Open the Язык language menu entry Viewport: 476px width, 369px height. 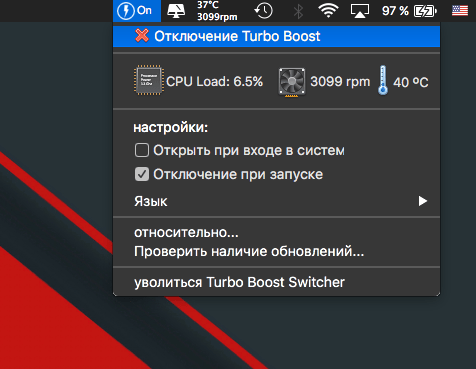276,201
